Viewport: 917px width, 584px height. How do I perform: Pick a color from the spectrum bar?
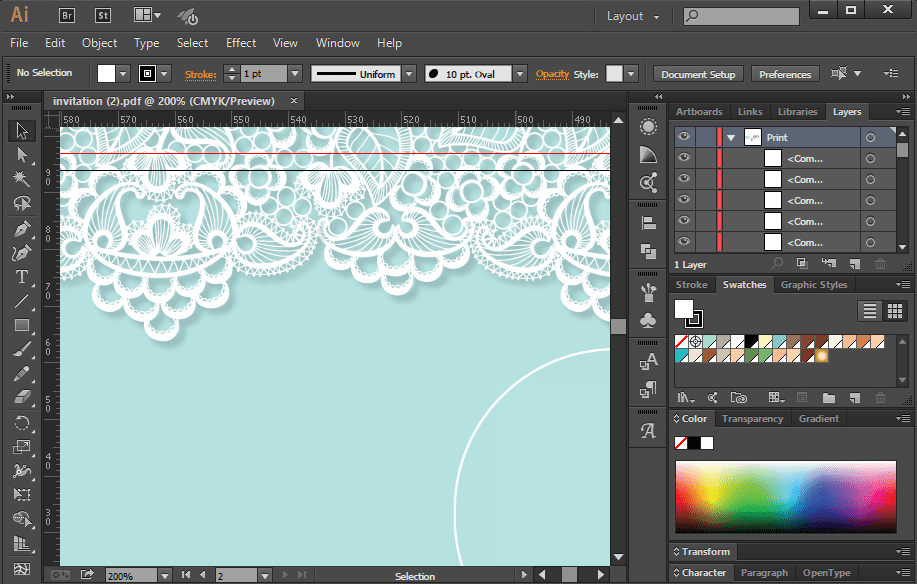[785, 497]
